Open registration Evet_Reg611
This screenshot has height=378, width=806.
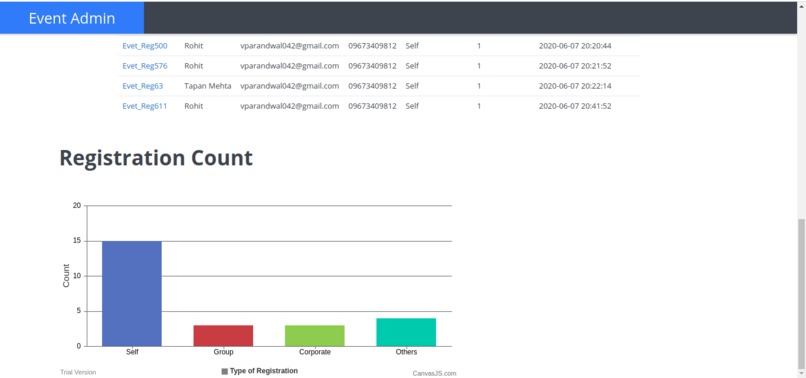144,106
